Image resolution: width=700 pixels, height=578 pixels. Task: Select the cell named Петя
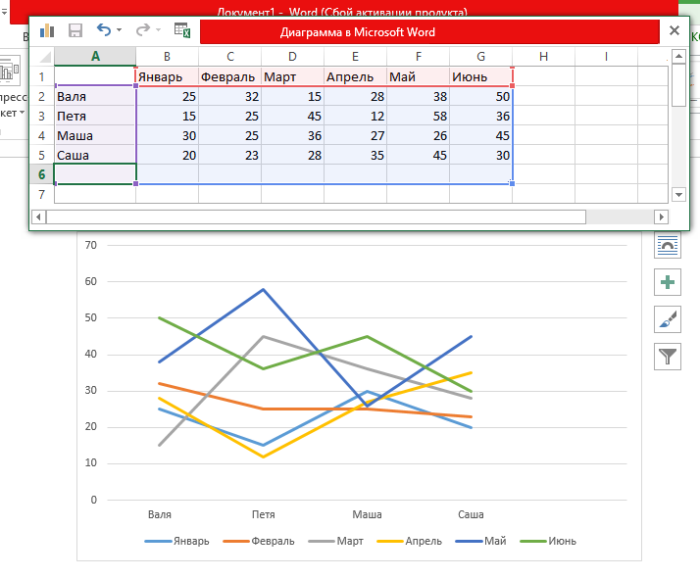95,116
